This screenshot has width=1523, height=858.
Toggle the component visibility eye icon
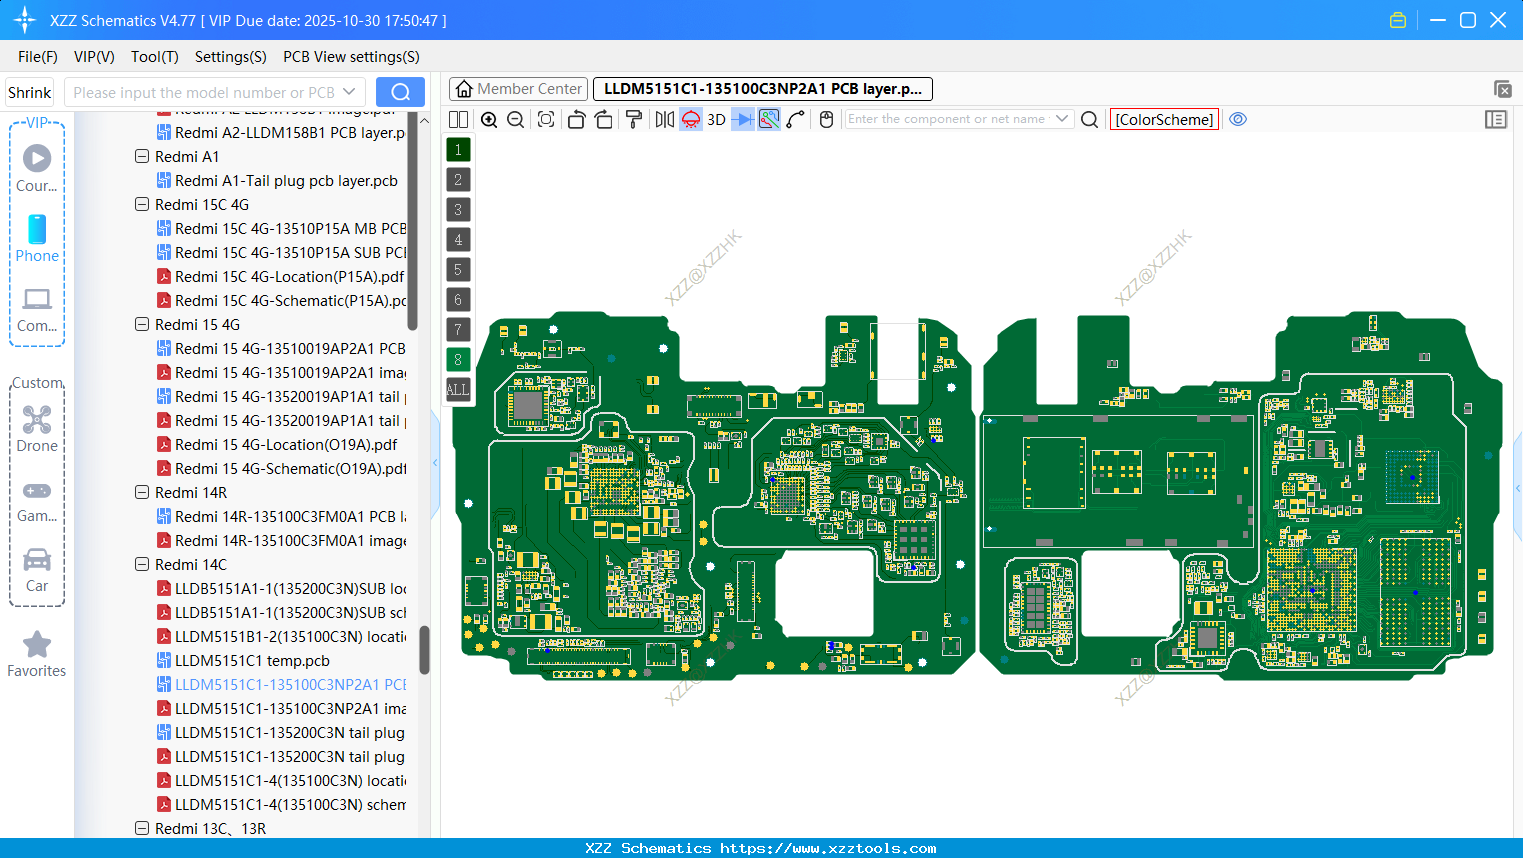click(1238, 119)
